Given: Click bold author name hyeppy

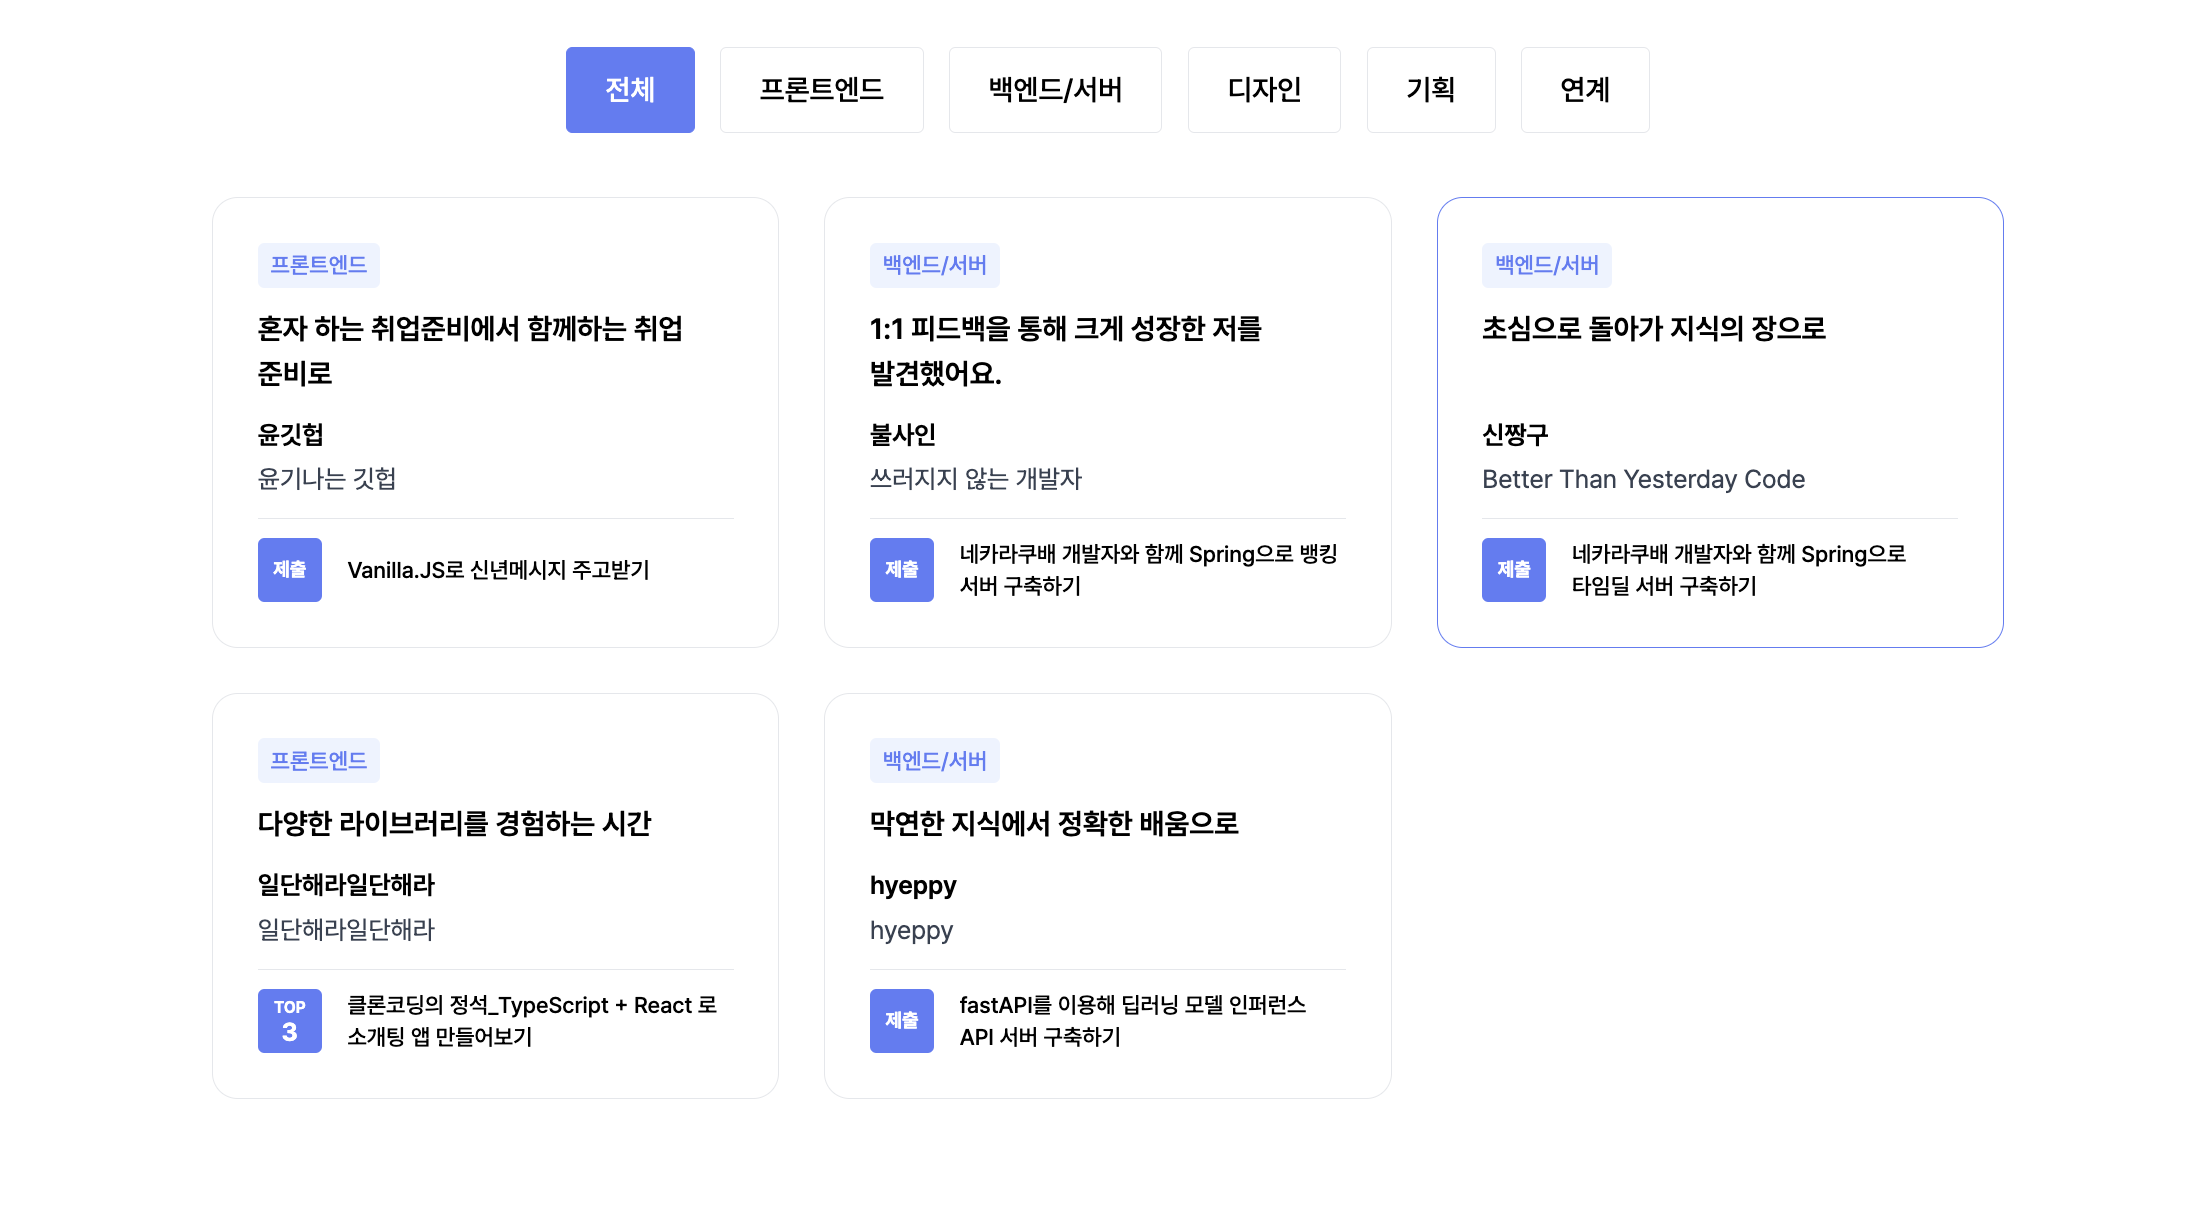Looking at the screenshot, I should click(913, 886).
